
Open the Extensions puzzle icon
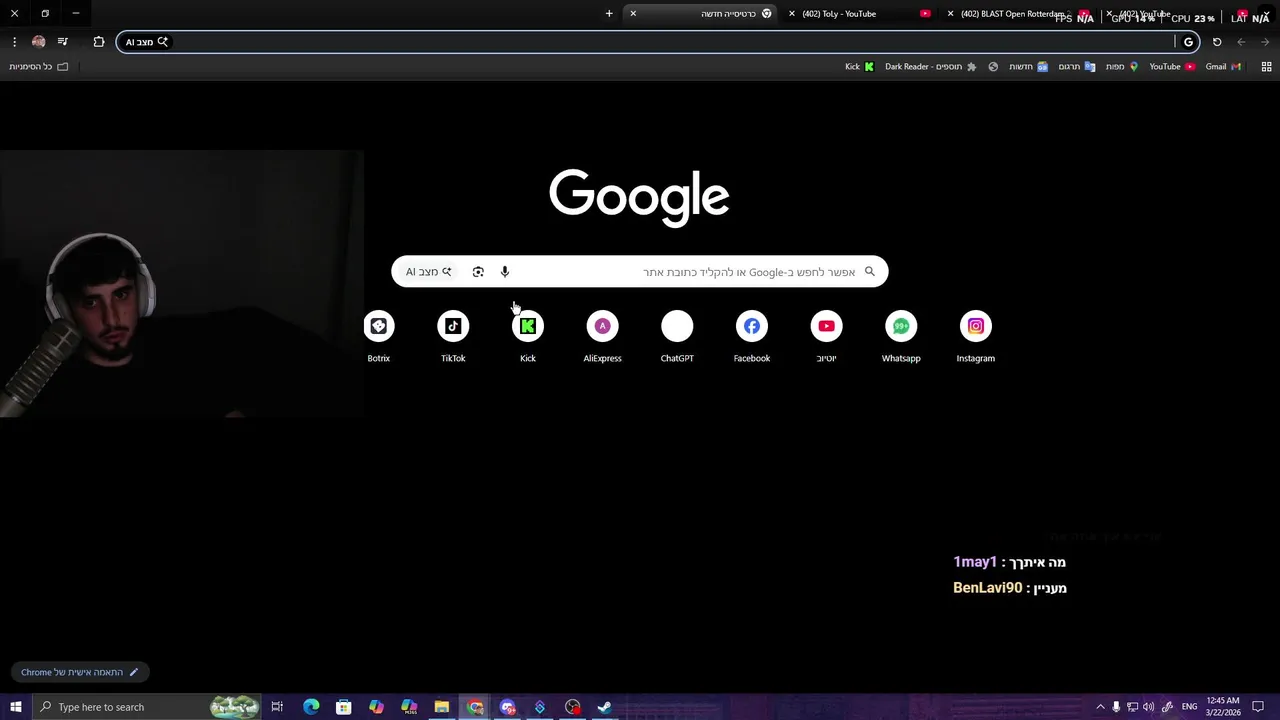tap(99, 42)
